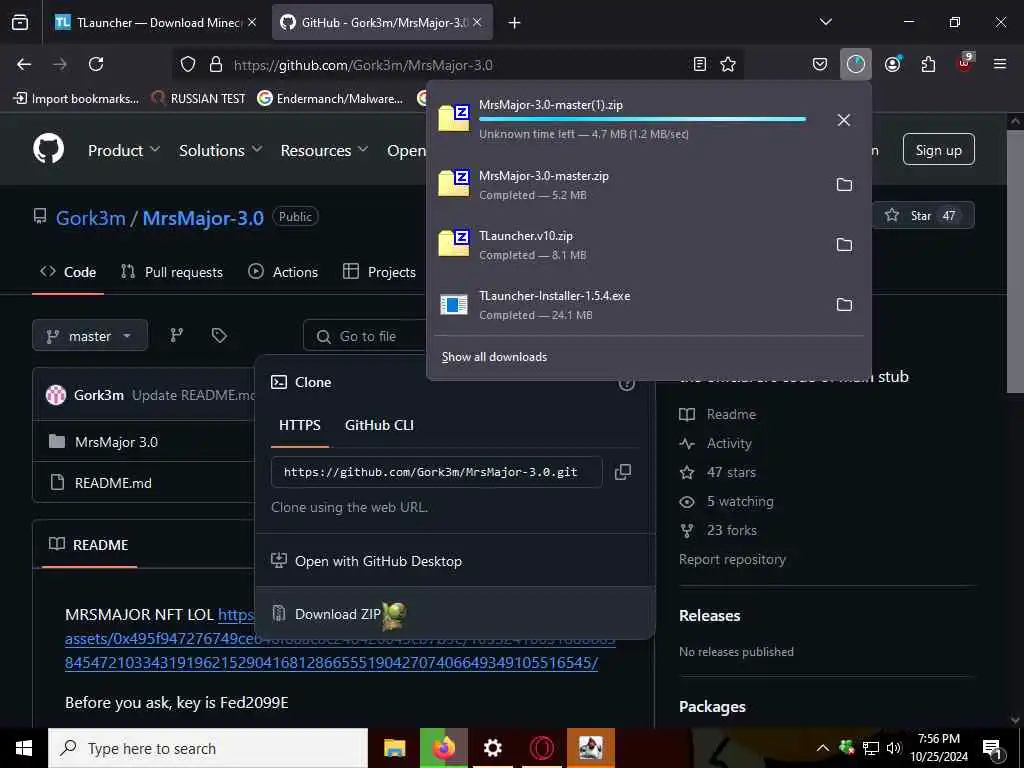Open Endermanch/Malware bookmark
1024x768 pixels.
(330, 99)
